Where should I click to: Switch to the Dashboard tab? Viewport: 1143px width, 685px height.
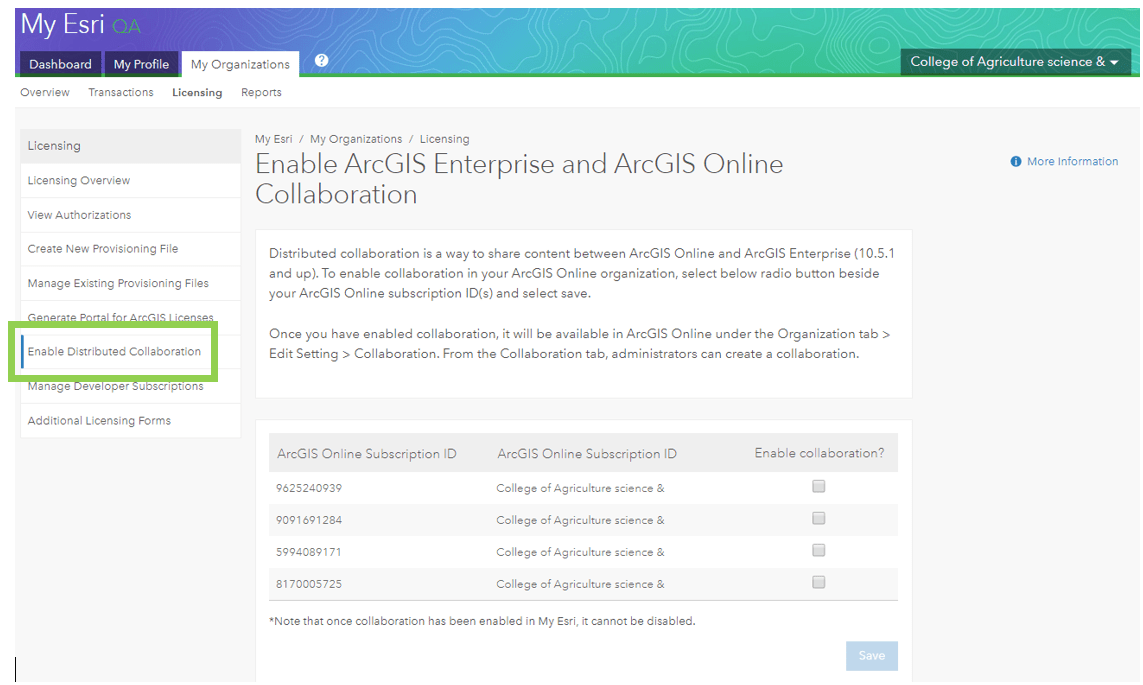coord(61,64)
